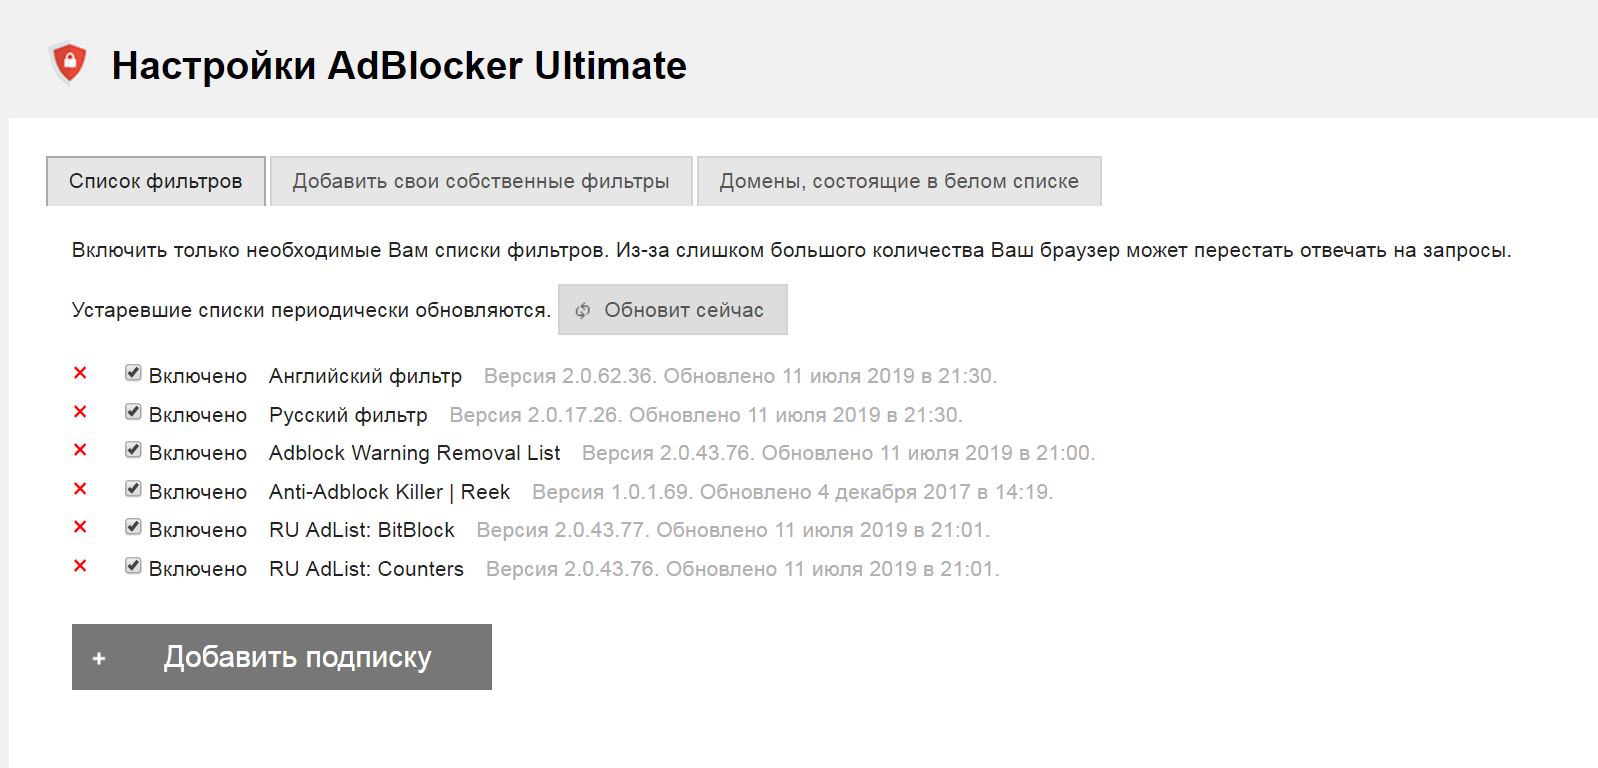
Task: Open Домены, состоящие в белом списке tab
Action: click(899, 181)
